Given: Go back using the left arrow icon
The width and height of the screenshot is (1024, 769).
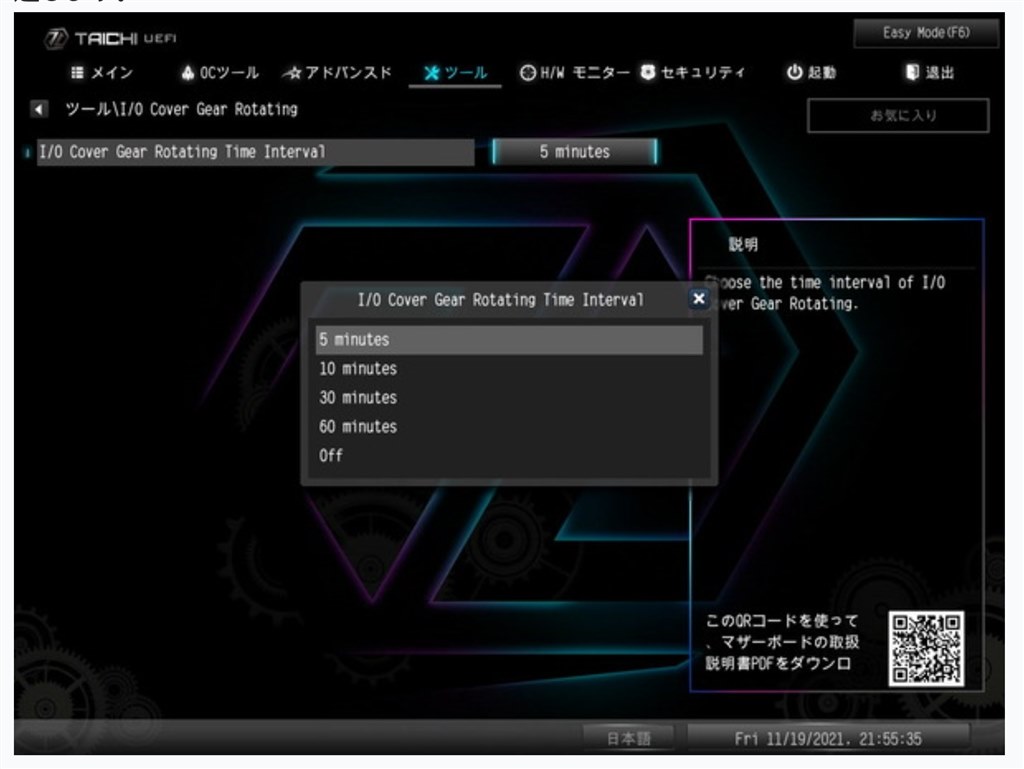Looking at the screenshot, I should click(37, 108).
